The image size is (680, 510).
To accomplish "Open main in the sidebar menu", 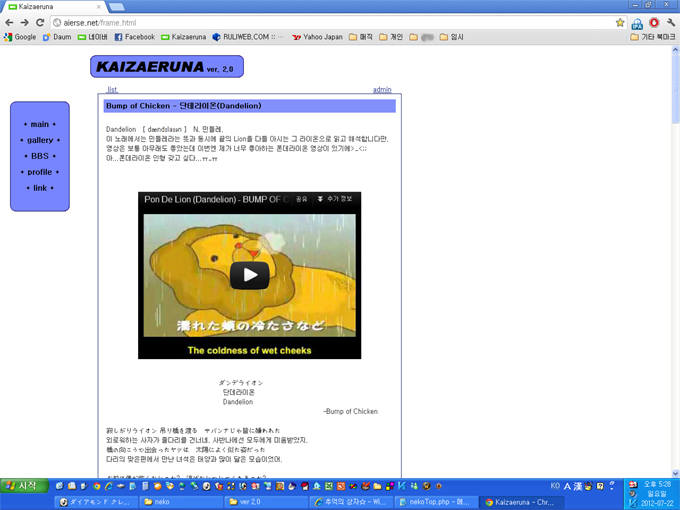I will (39, 124).
